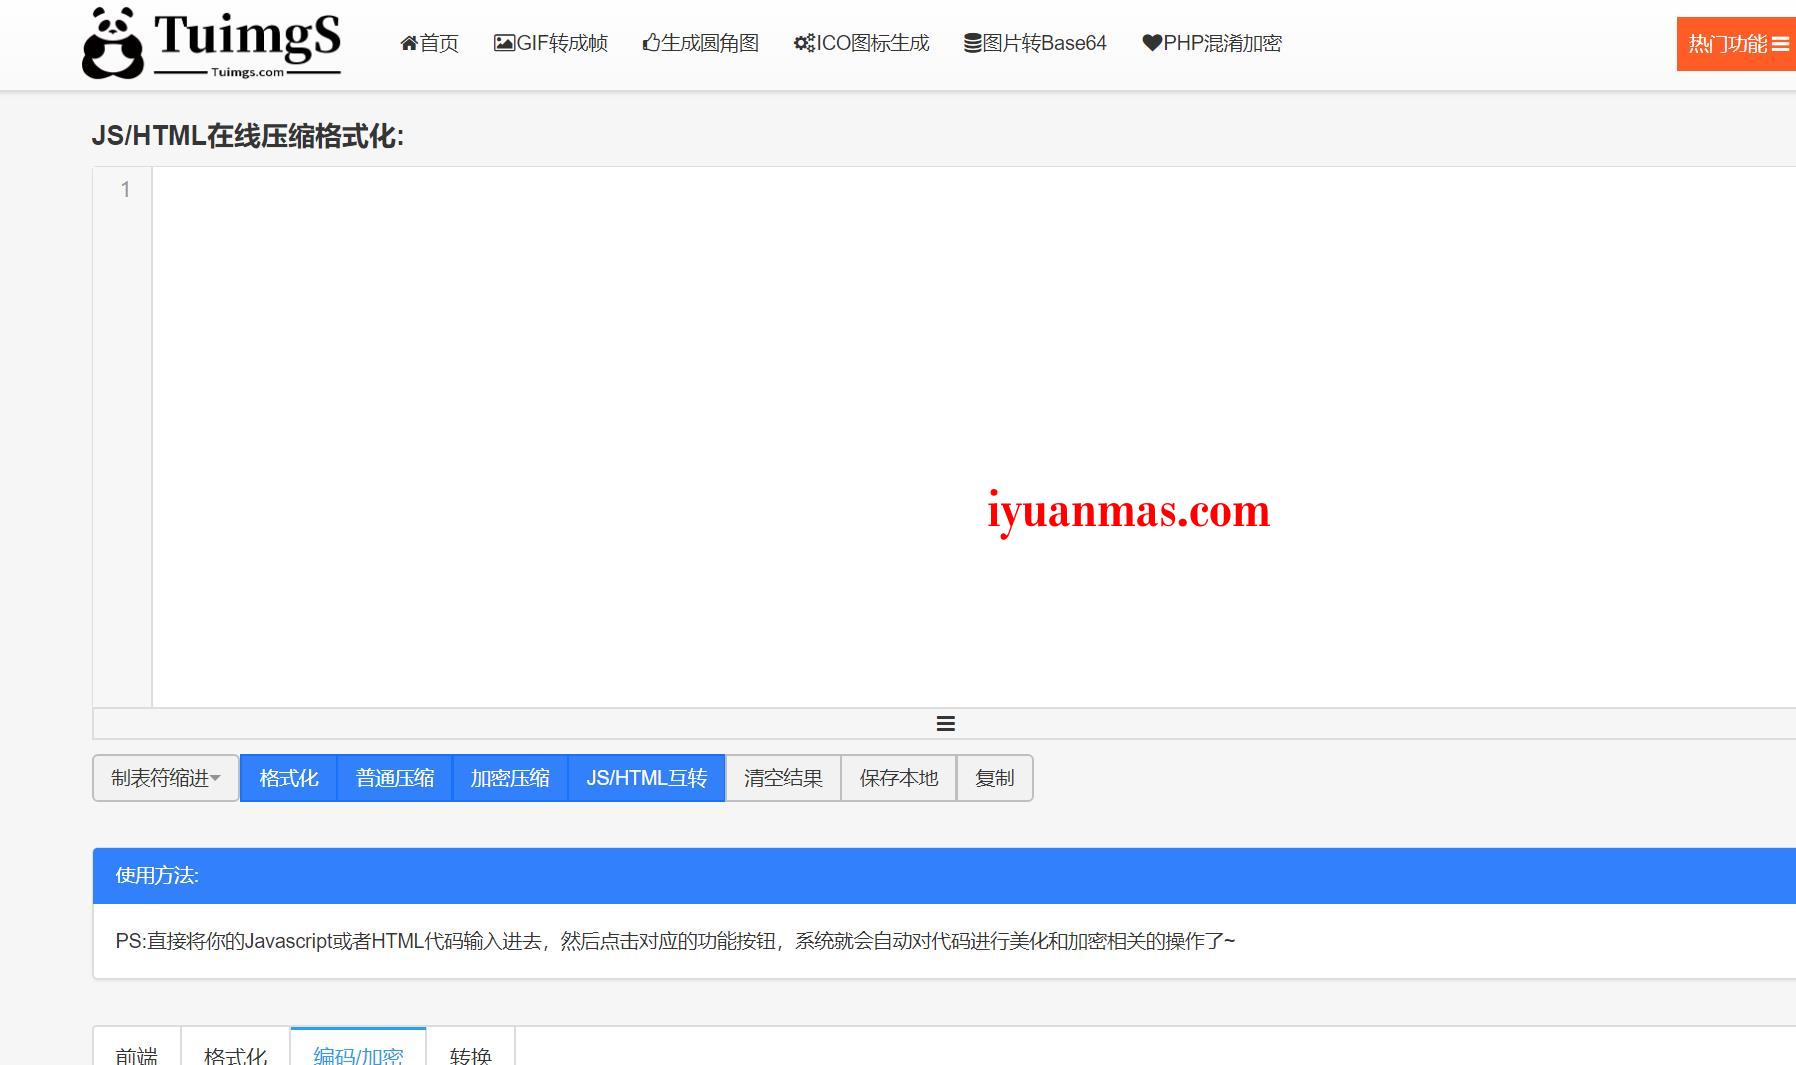Click the 格式化 format button
Image resolution: width=1796 pixels, height=1065 pixels.
point(289,778)
